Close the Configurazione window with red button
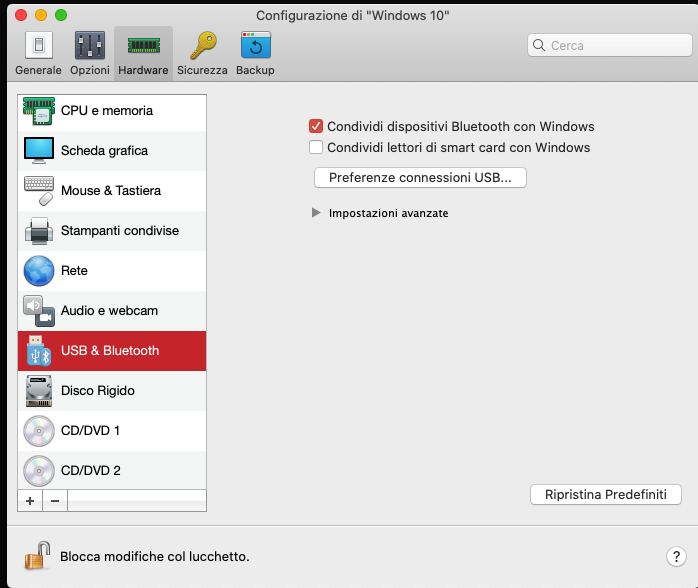 point(21,15)
